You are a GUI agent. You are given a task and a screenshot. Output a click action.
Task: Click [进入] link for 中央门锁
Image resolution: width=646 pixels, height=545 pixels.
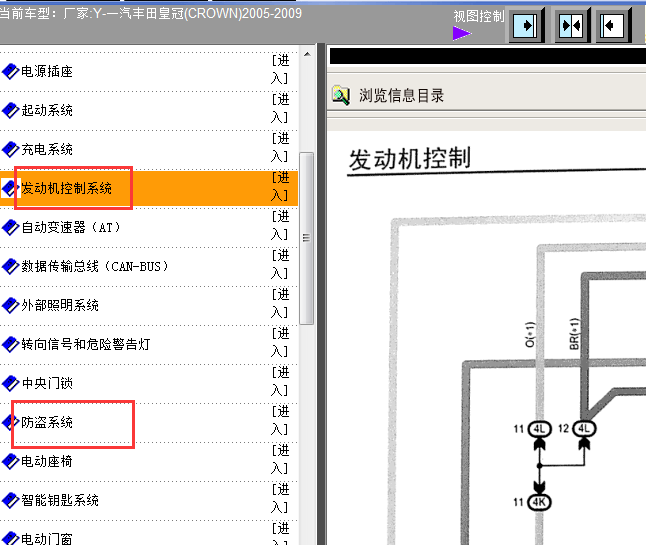(280, 381)
